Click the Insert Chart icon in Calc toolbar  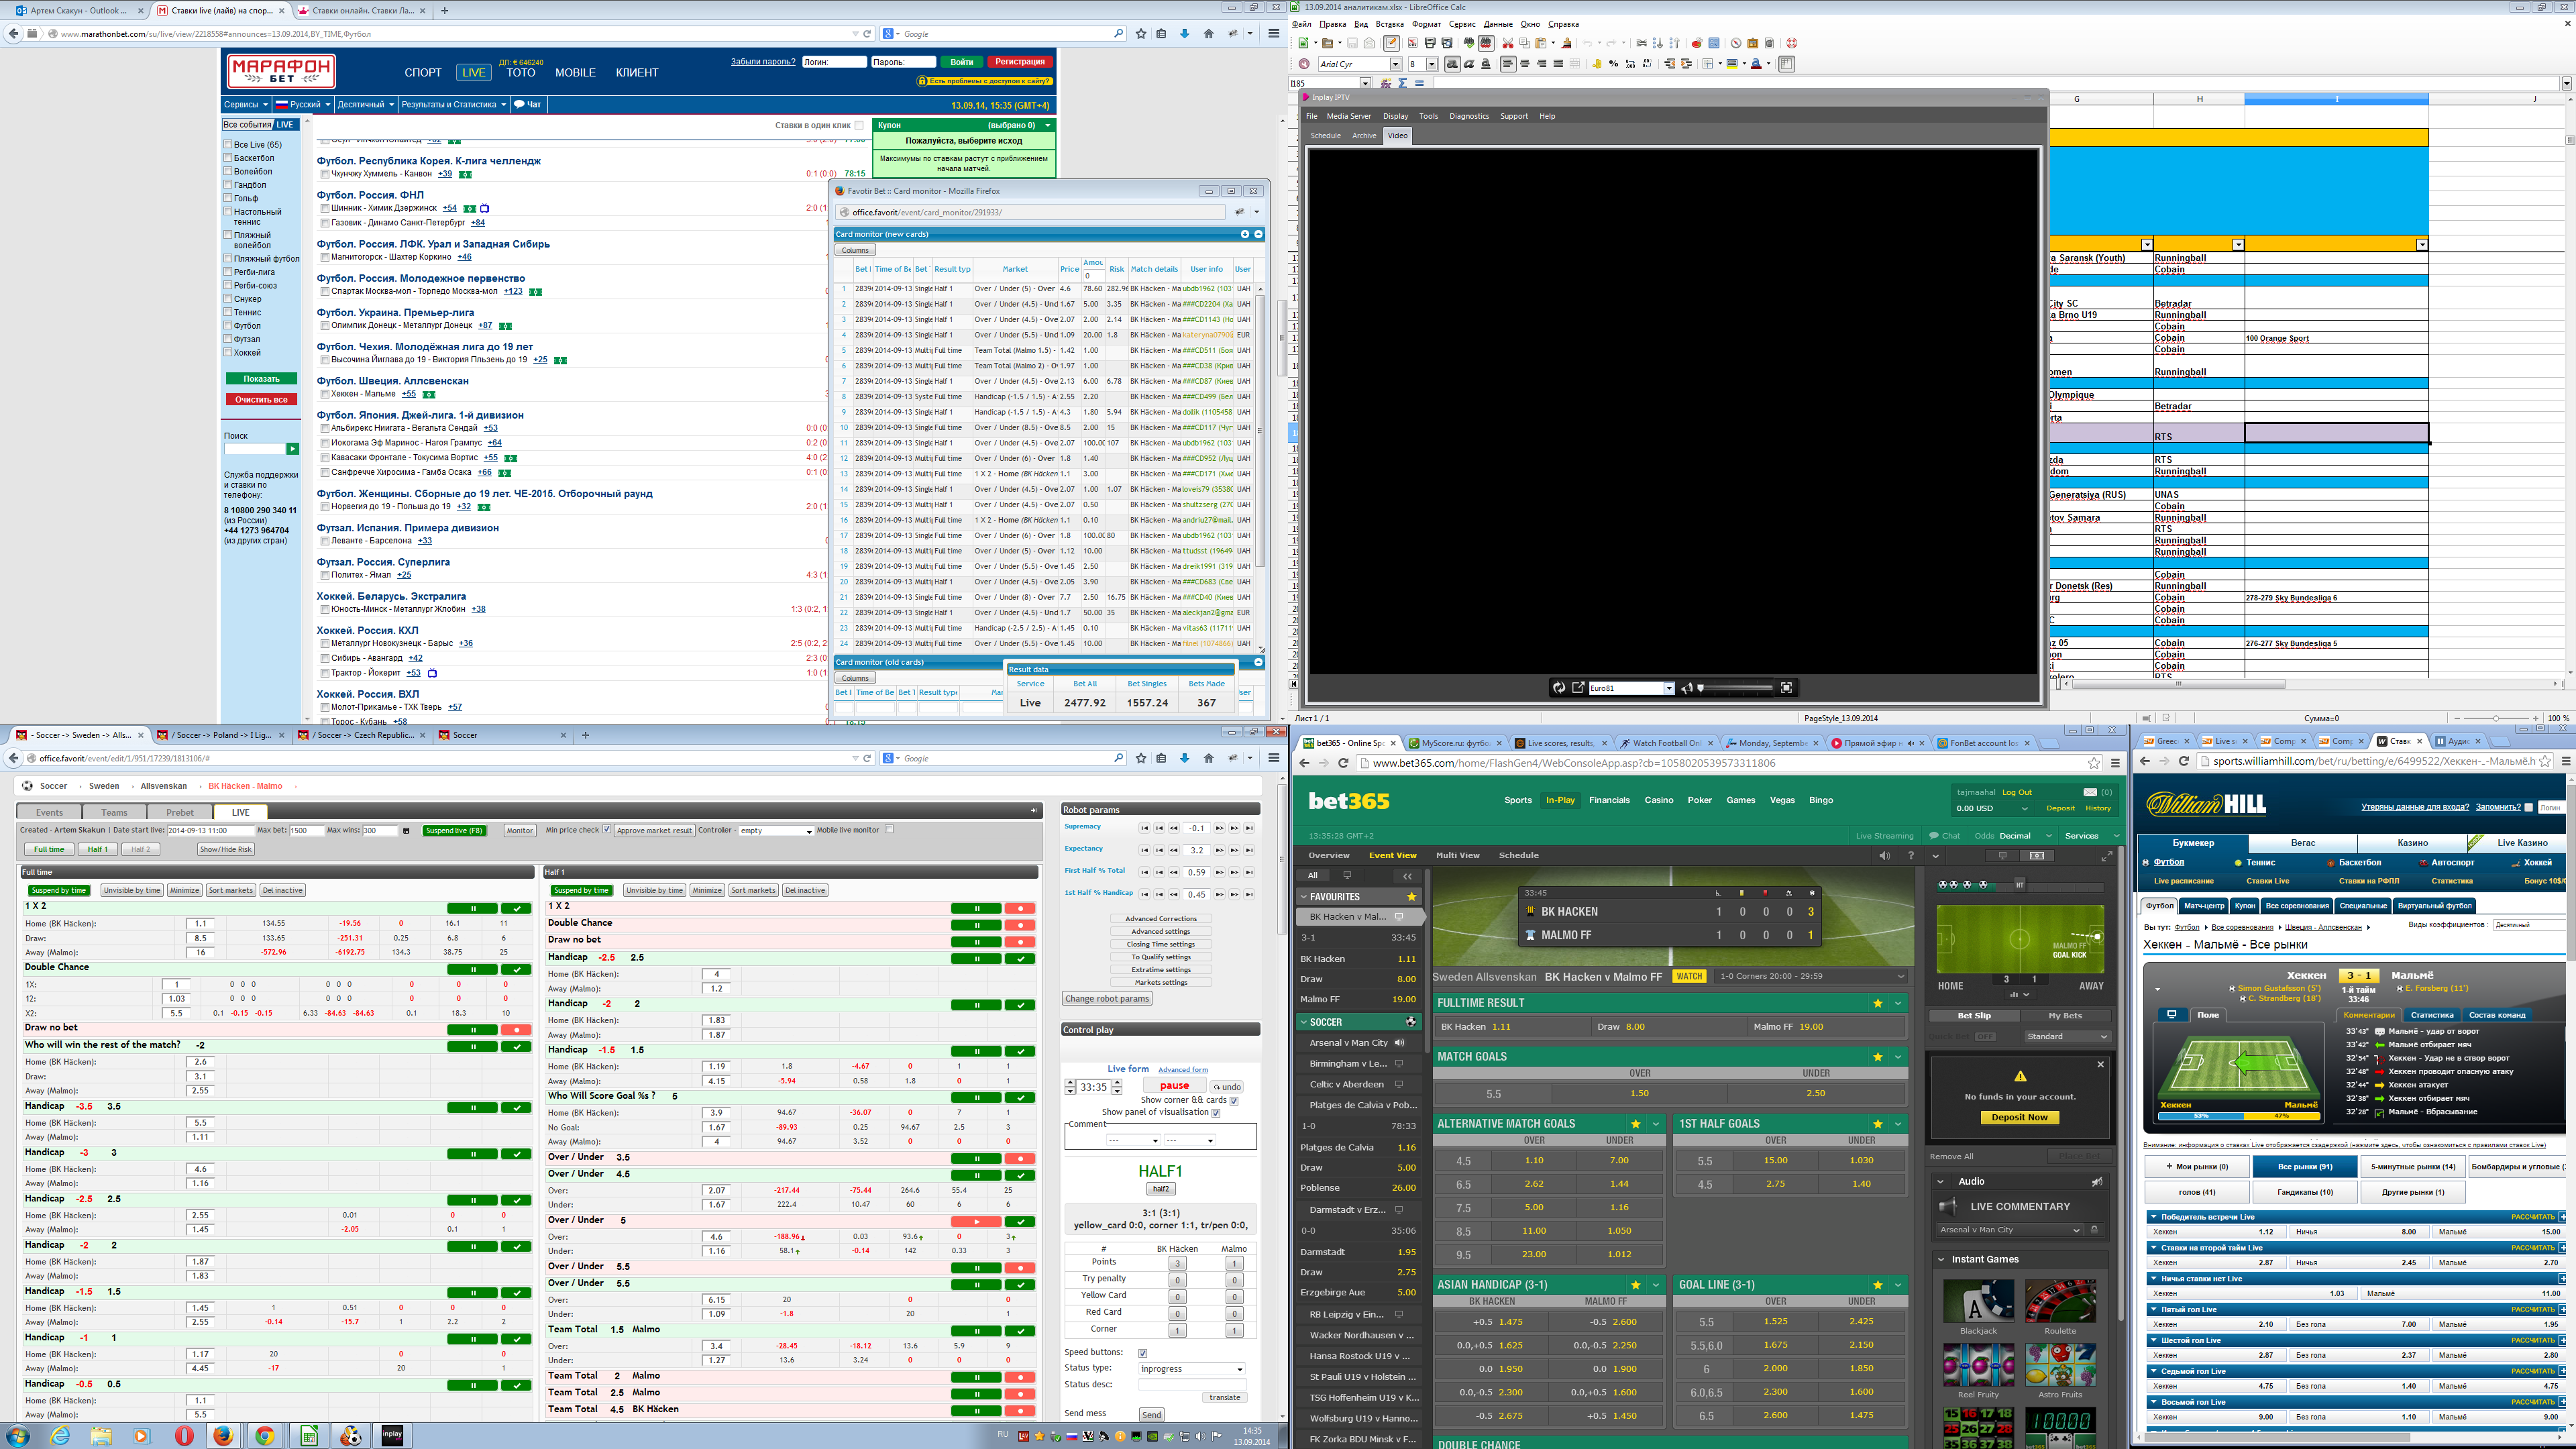[1697, 43]
